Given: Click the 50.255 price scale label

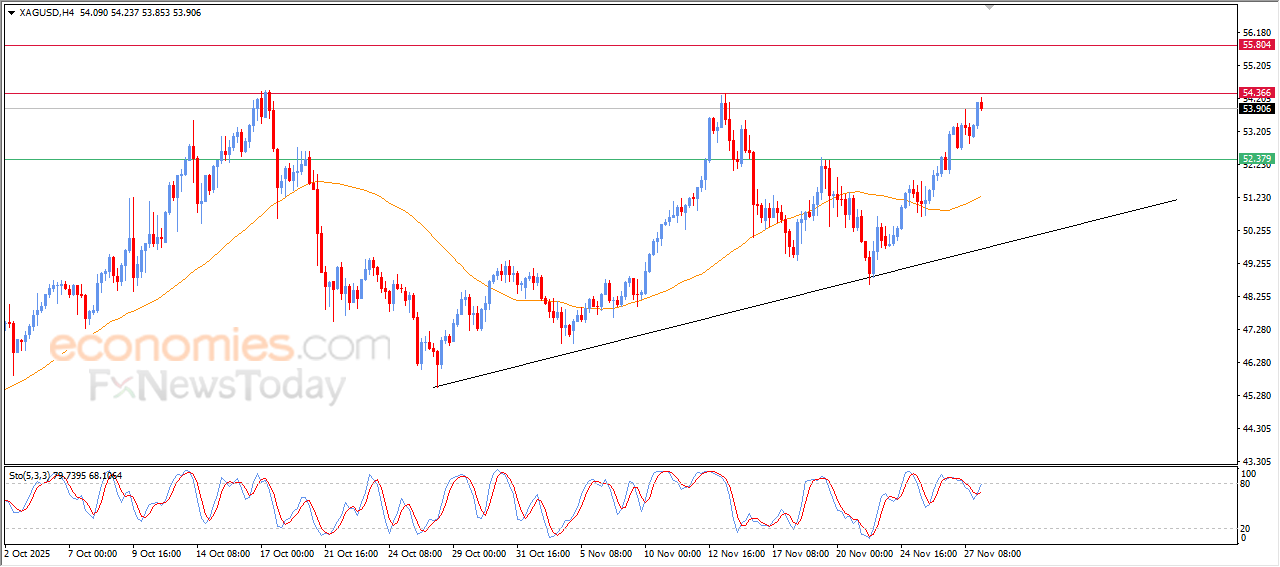Looking at the screenshot, I should (x=1256, y=231).
